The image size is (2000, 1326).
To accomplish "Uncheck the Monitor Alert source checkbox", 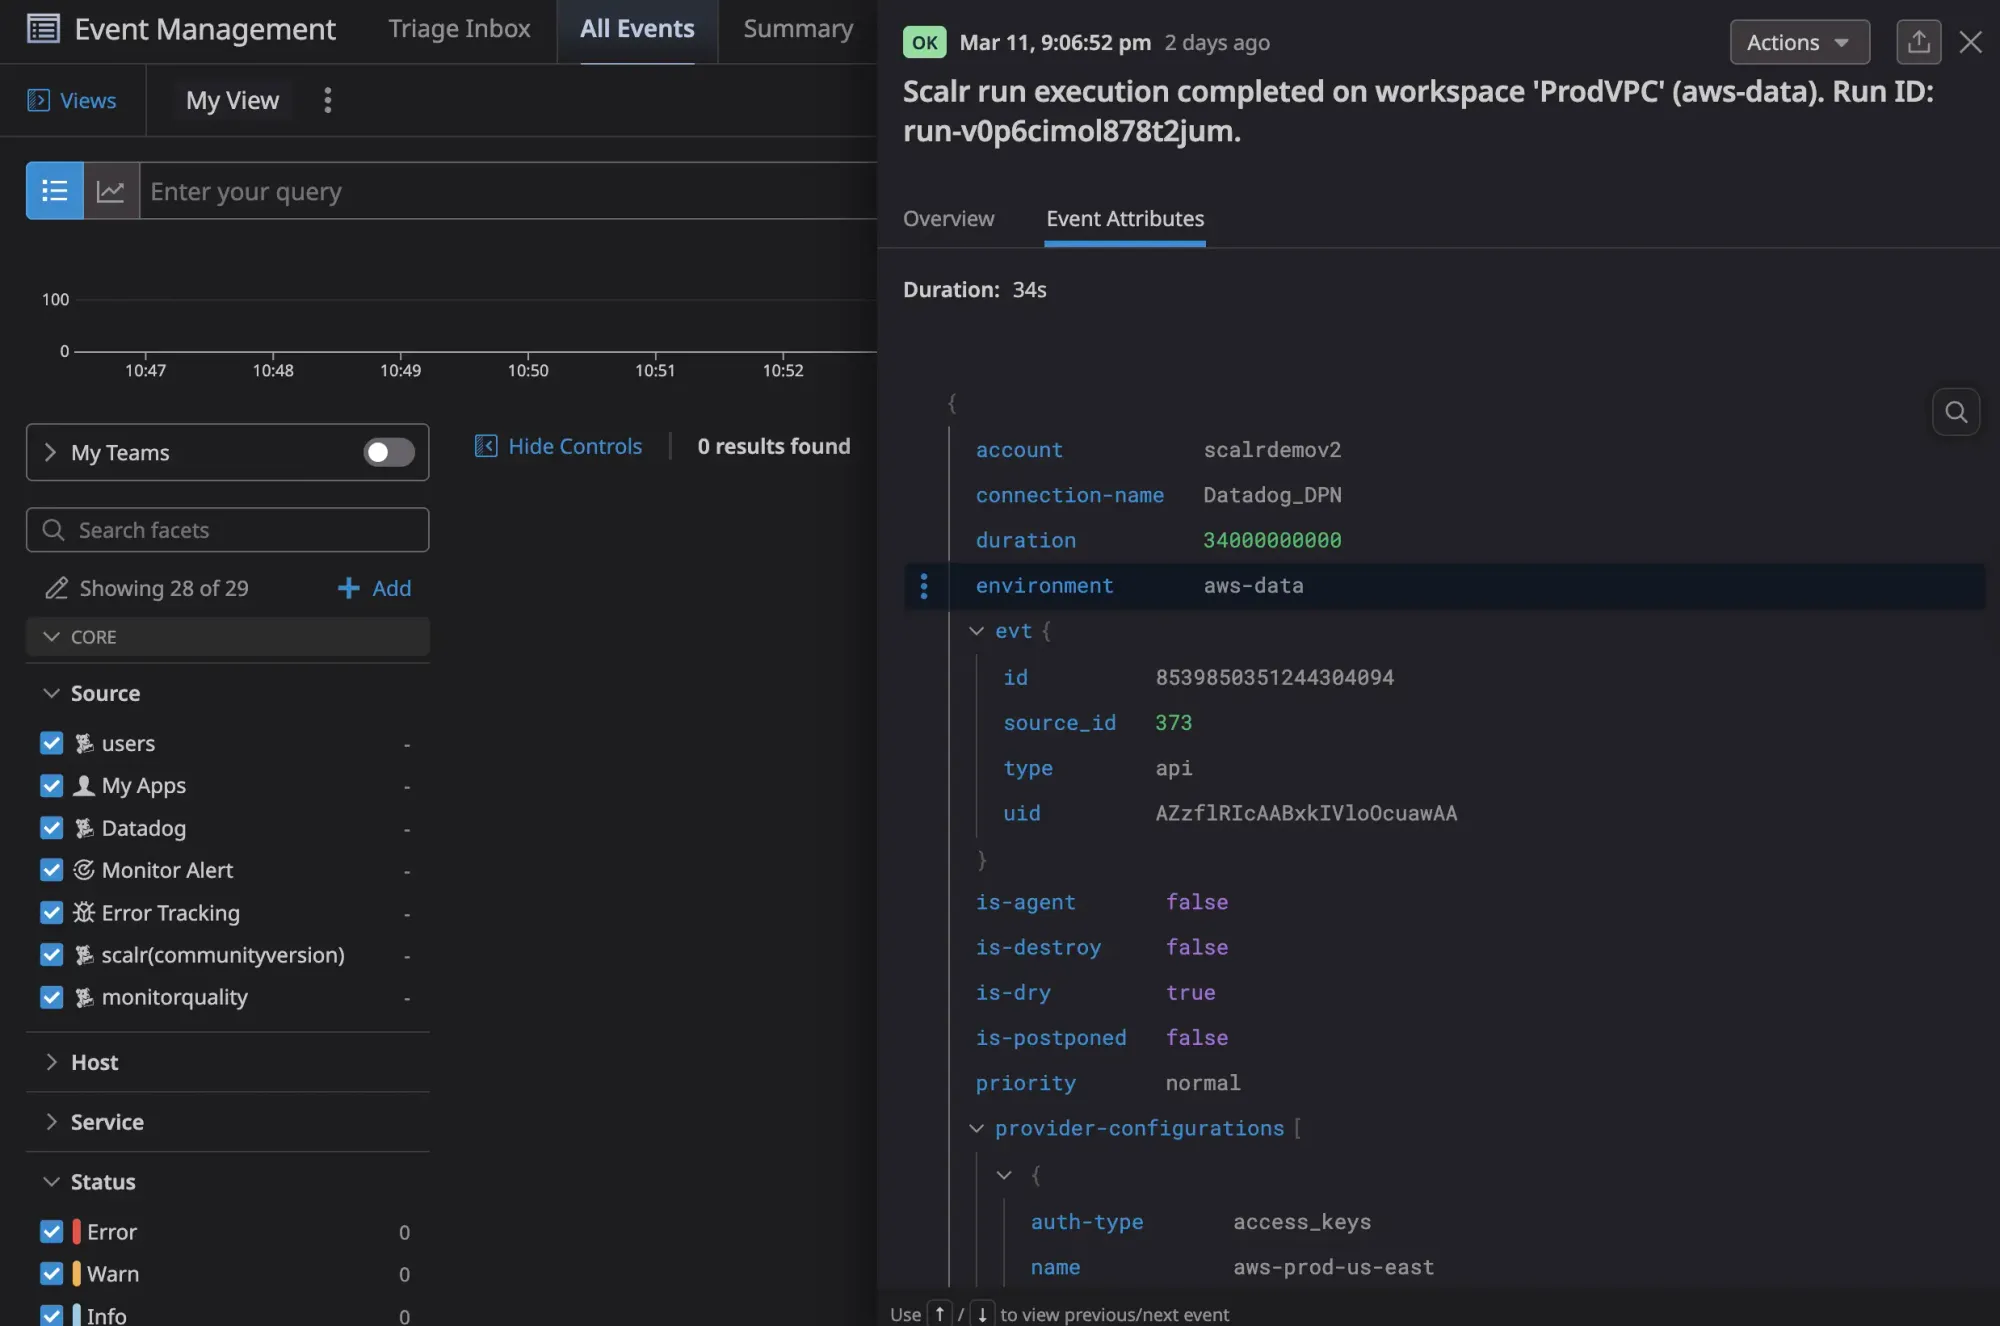I will tap(52, 870).
